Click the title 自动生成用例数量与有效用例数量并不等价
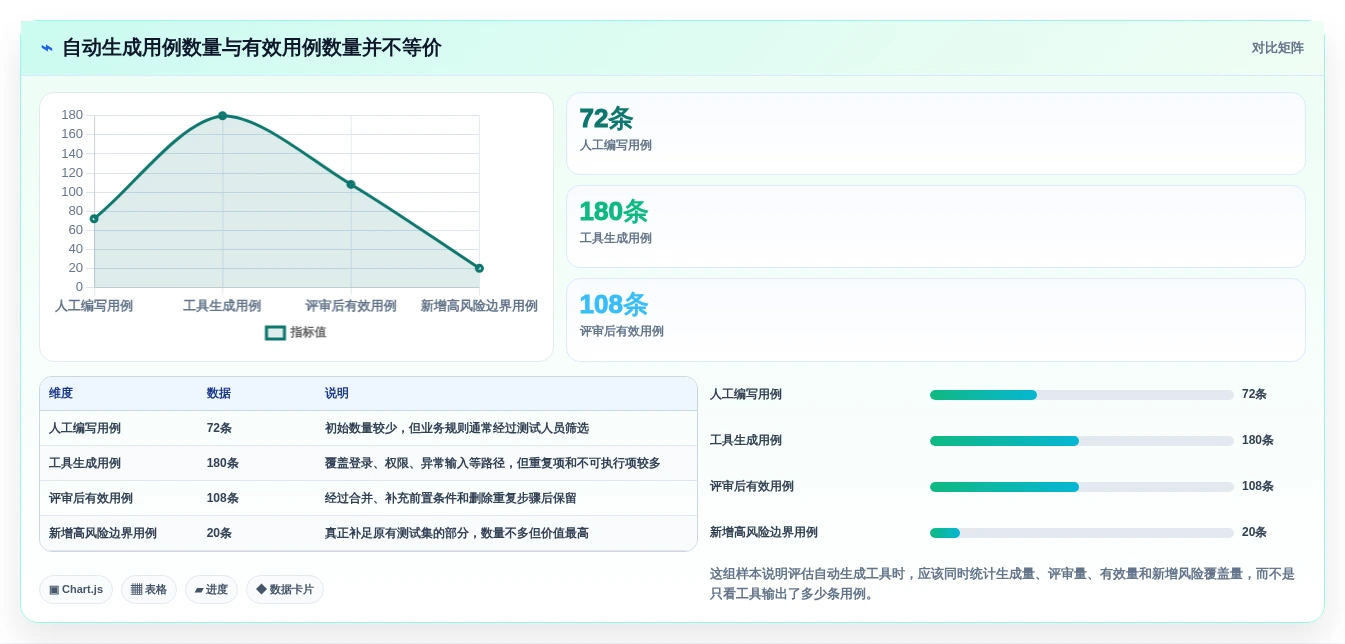Image resolution: width=1345 pixels, height=644 pixels. [x=252, y=48]
